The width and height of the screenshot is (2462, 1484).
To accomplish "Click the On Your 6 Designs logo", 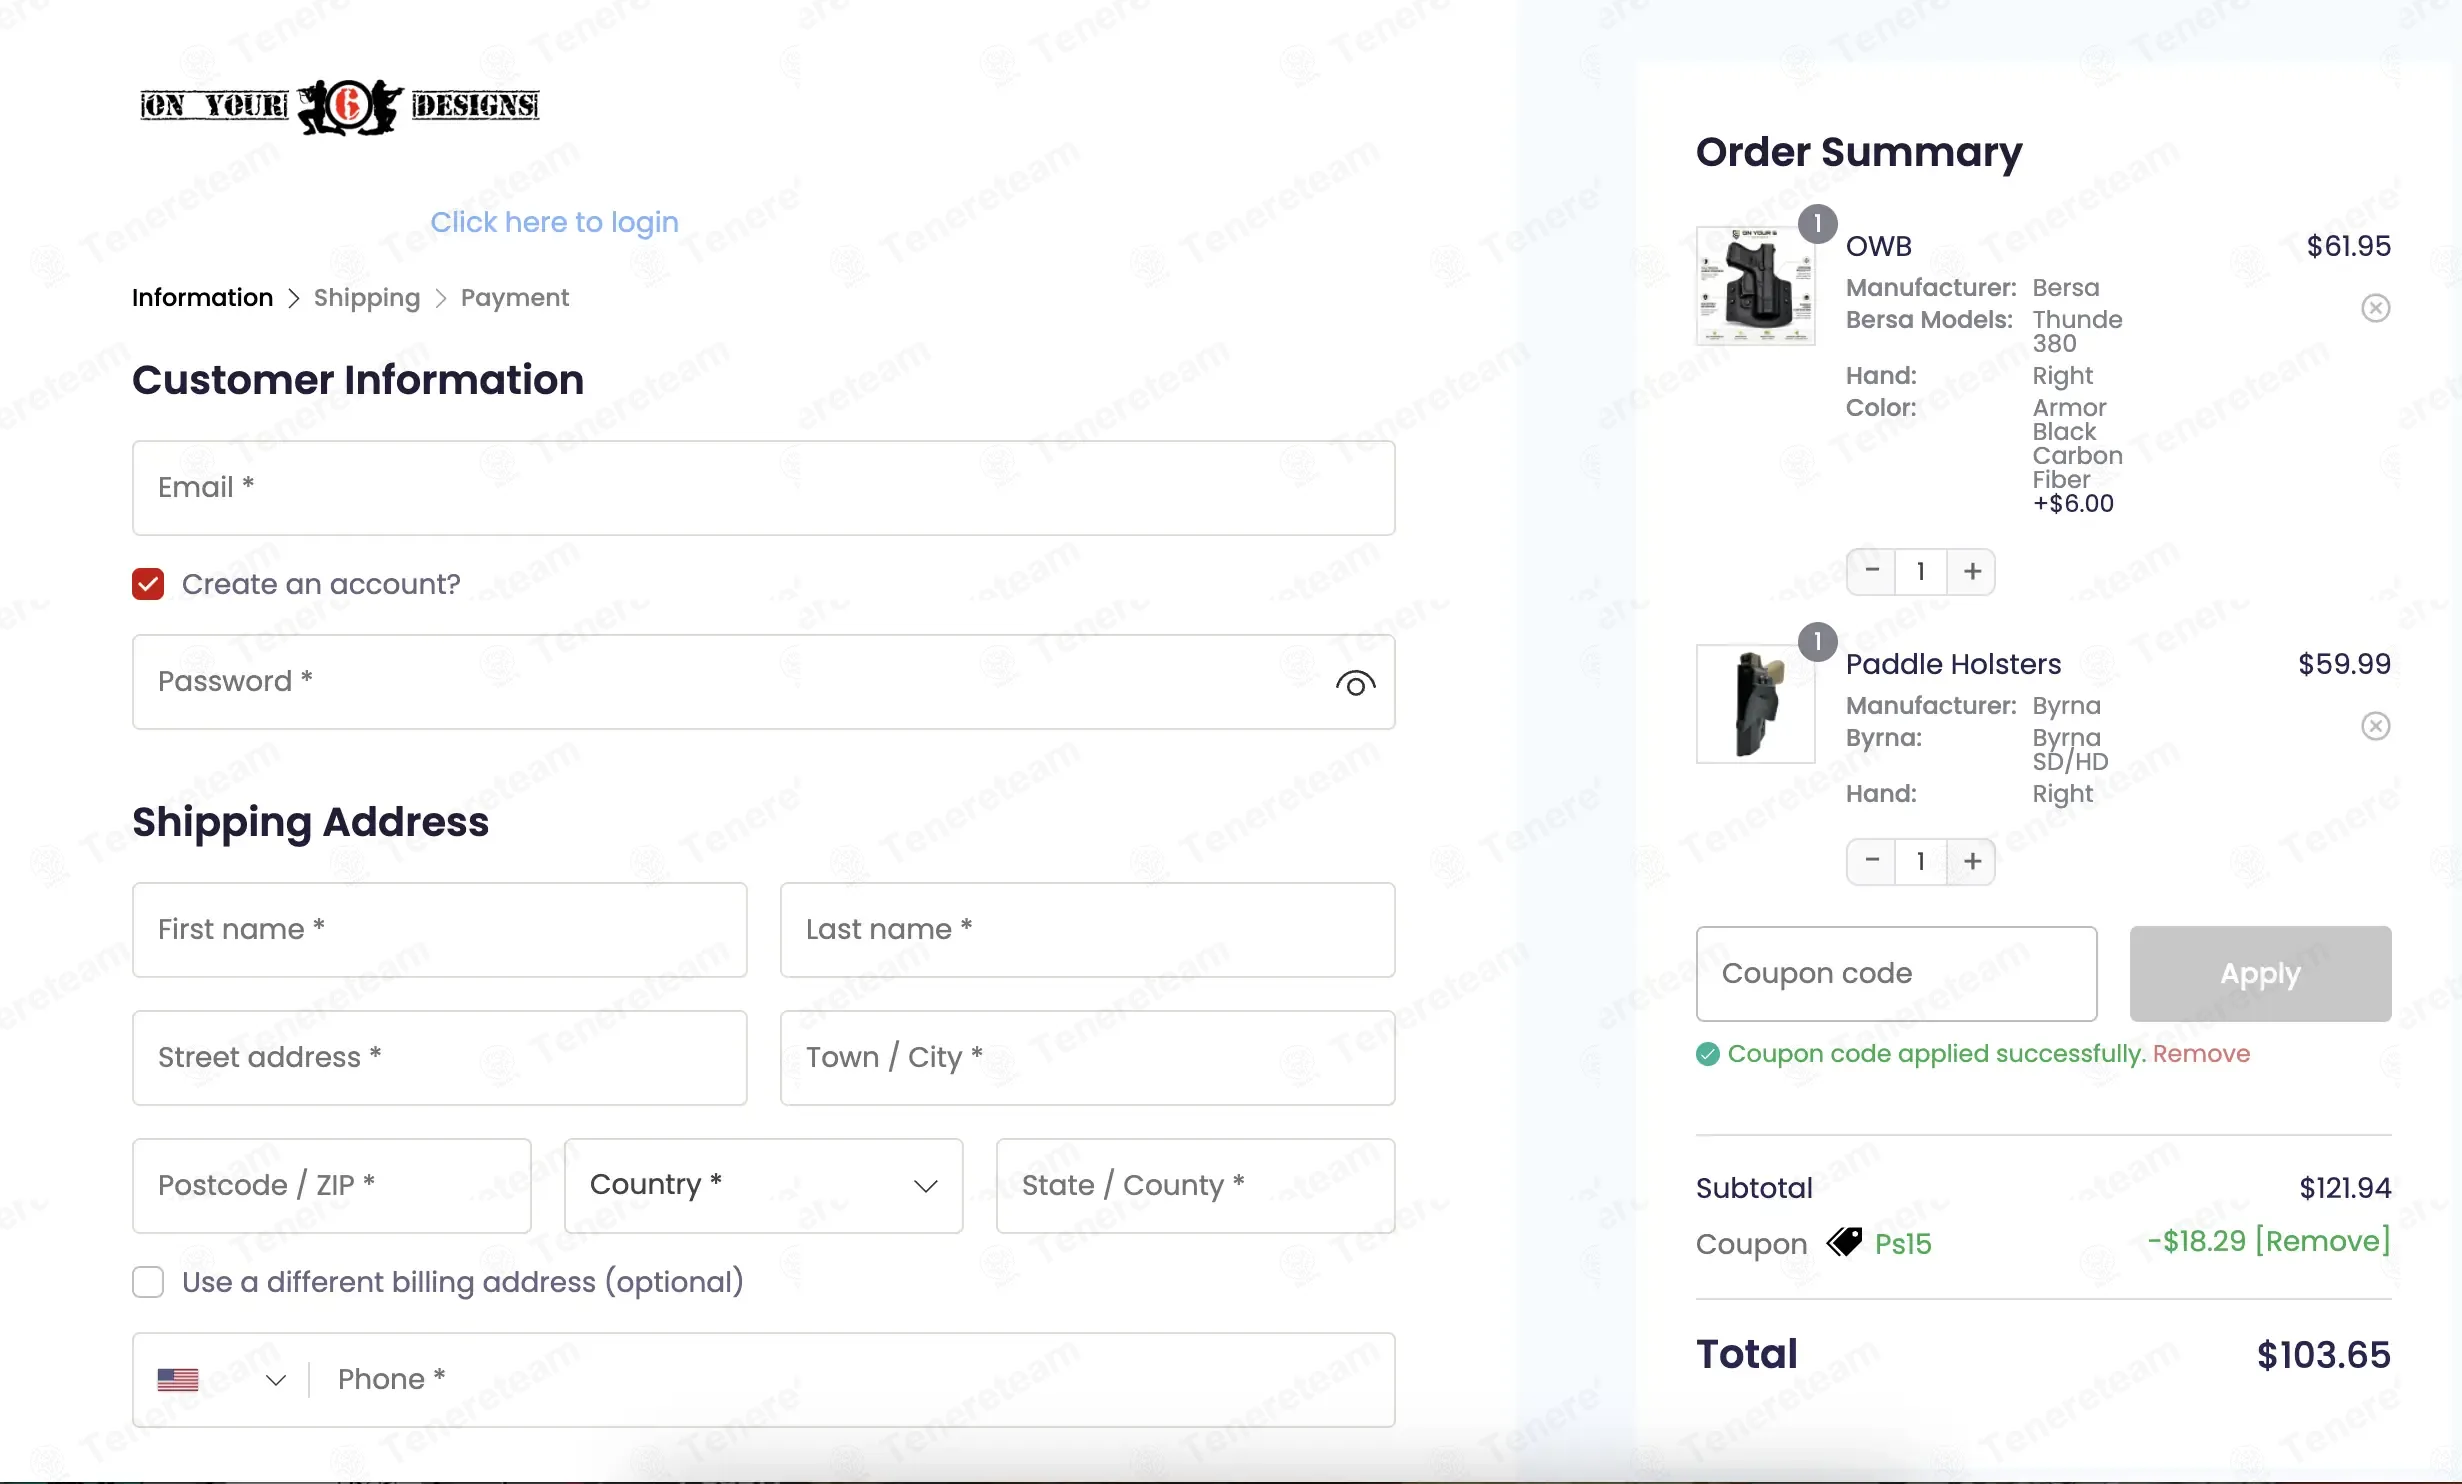I will click(x=340, y=106).
